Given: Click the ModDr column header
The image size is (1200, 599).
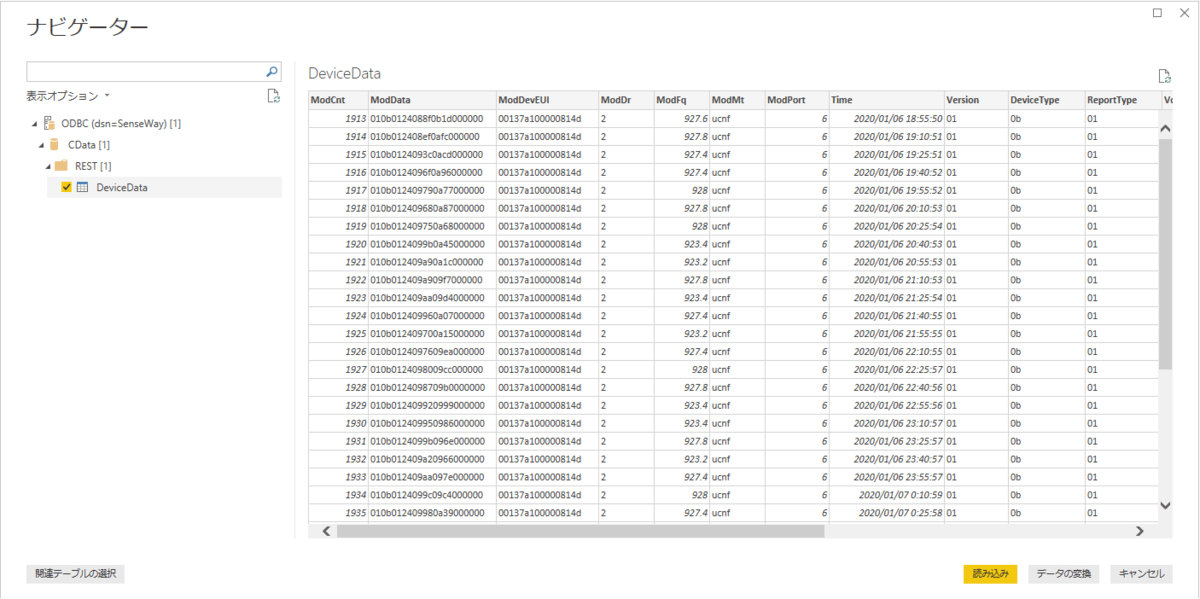Looking at the screenshot, I should (626, 100).
